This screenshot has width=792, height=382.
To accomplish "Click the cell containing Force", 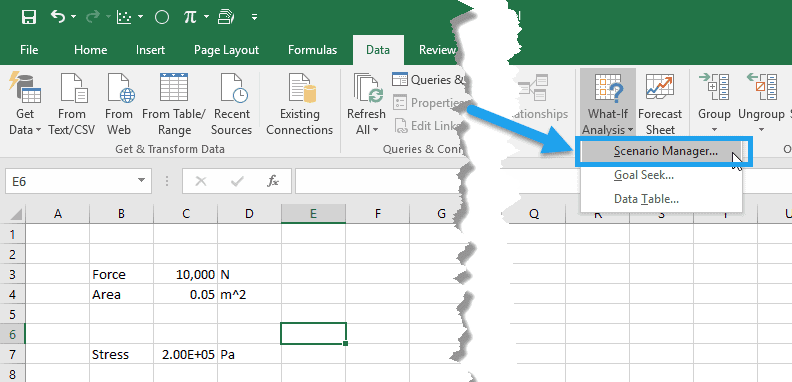I will pos(121,274).
